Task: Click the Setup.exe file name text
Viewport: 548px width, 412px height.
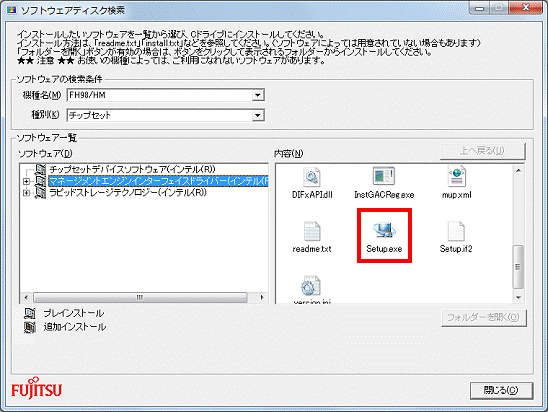Action: [384, 249]
